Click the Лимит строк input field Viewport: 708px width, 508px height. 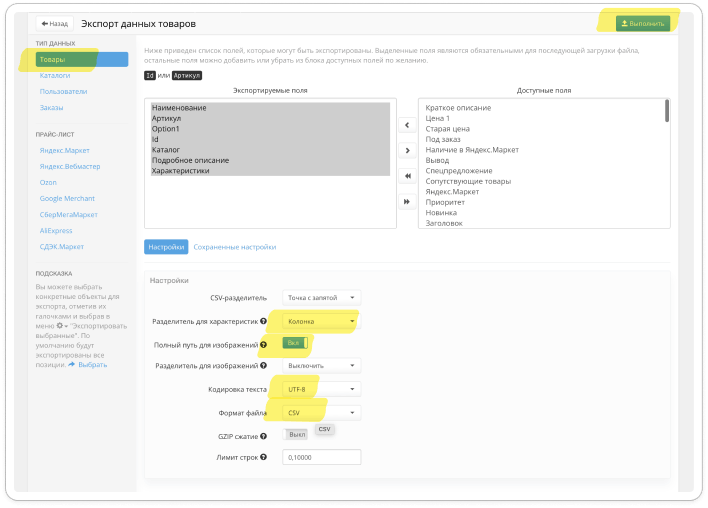321,457
